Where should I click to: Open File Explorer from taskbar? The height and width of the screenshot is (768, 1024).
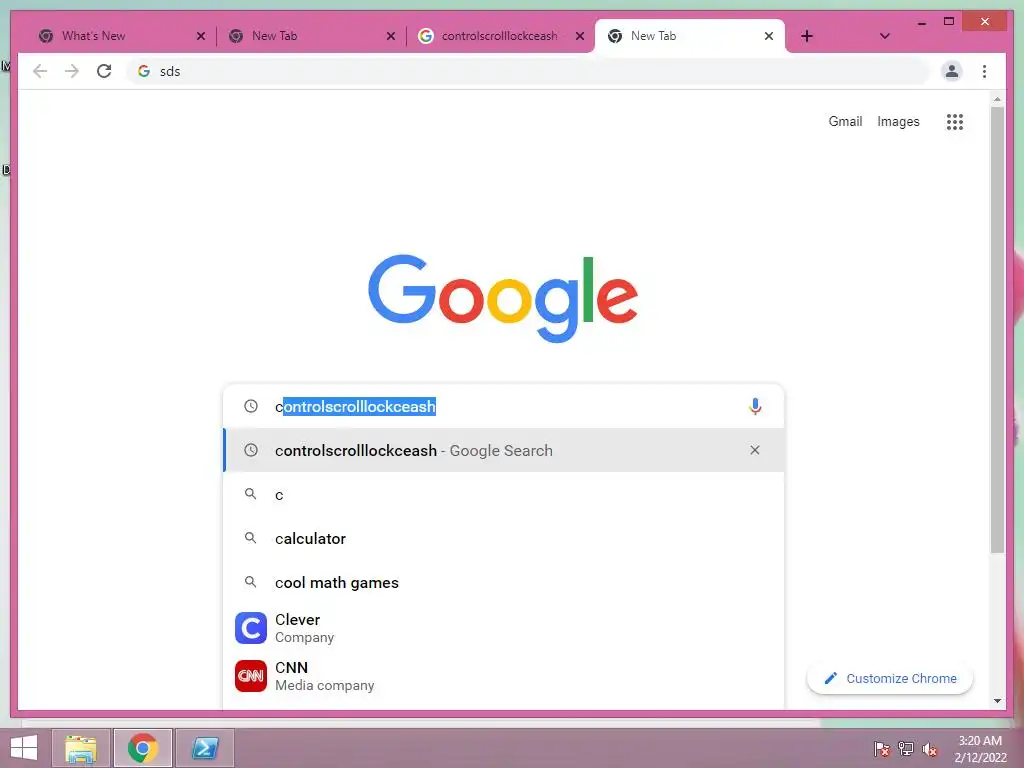coord(81,748)
